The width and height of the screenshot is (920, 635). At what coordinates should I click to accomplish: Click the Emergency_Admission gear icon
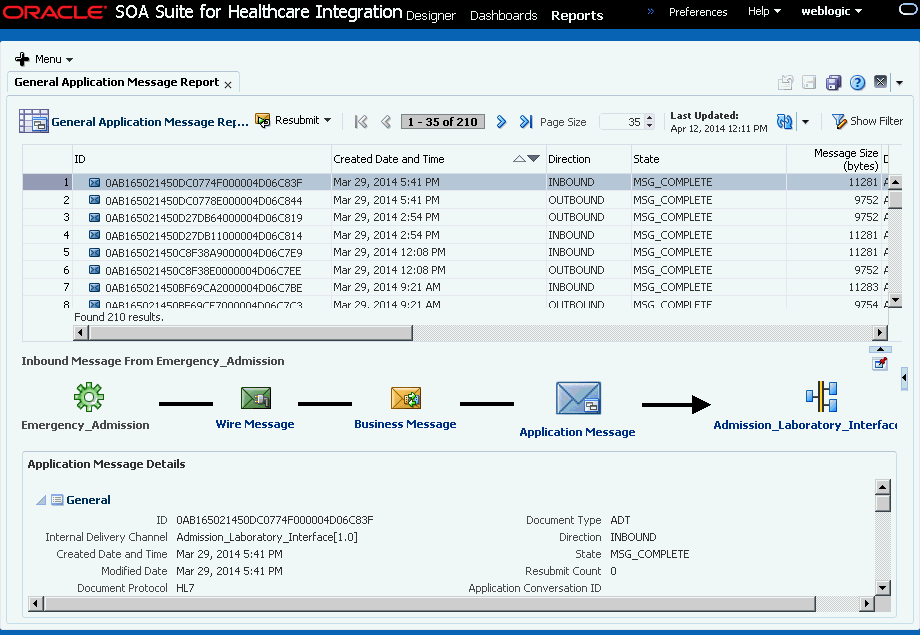89,397
